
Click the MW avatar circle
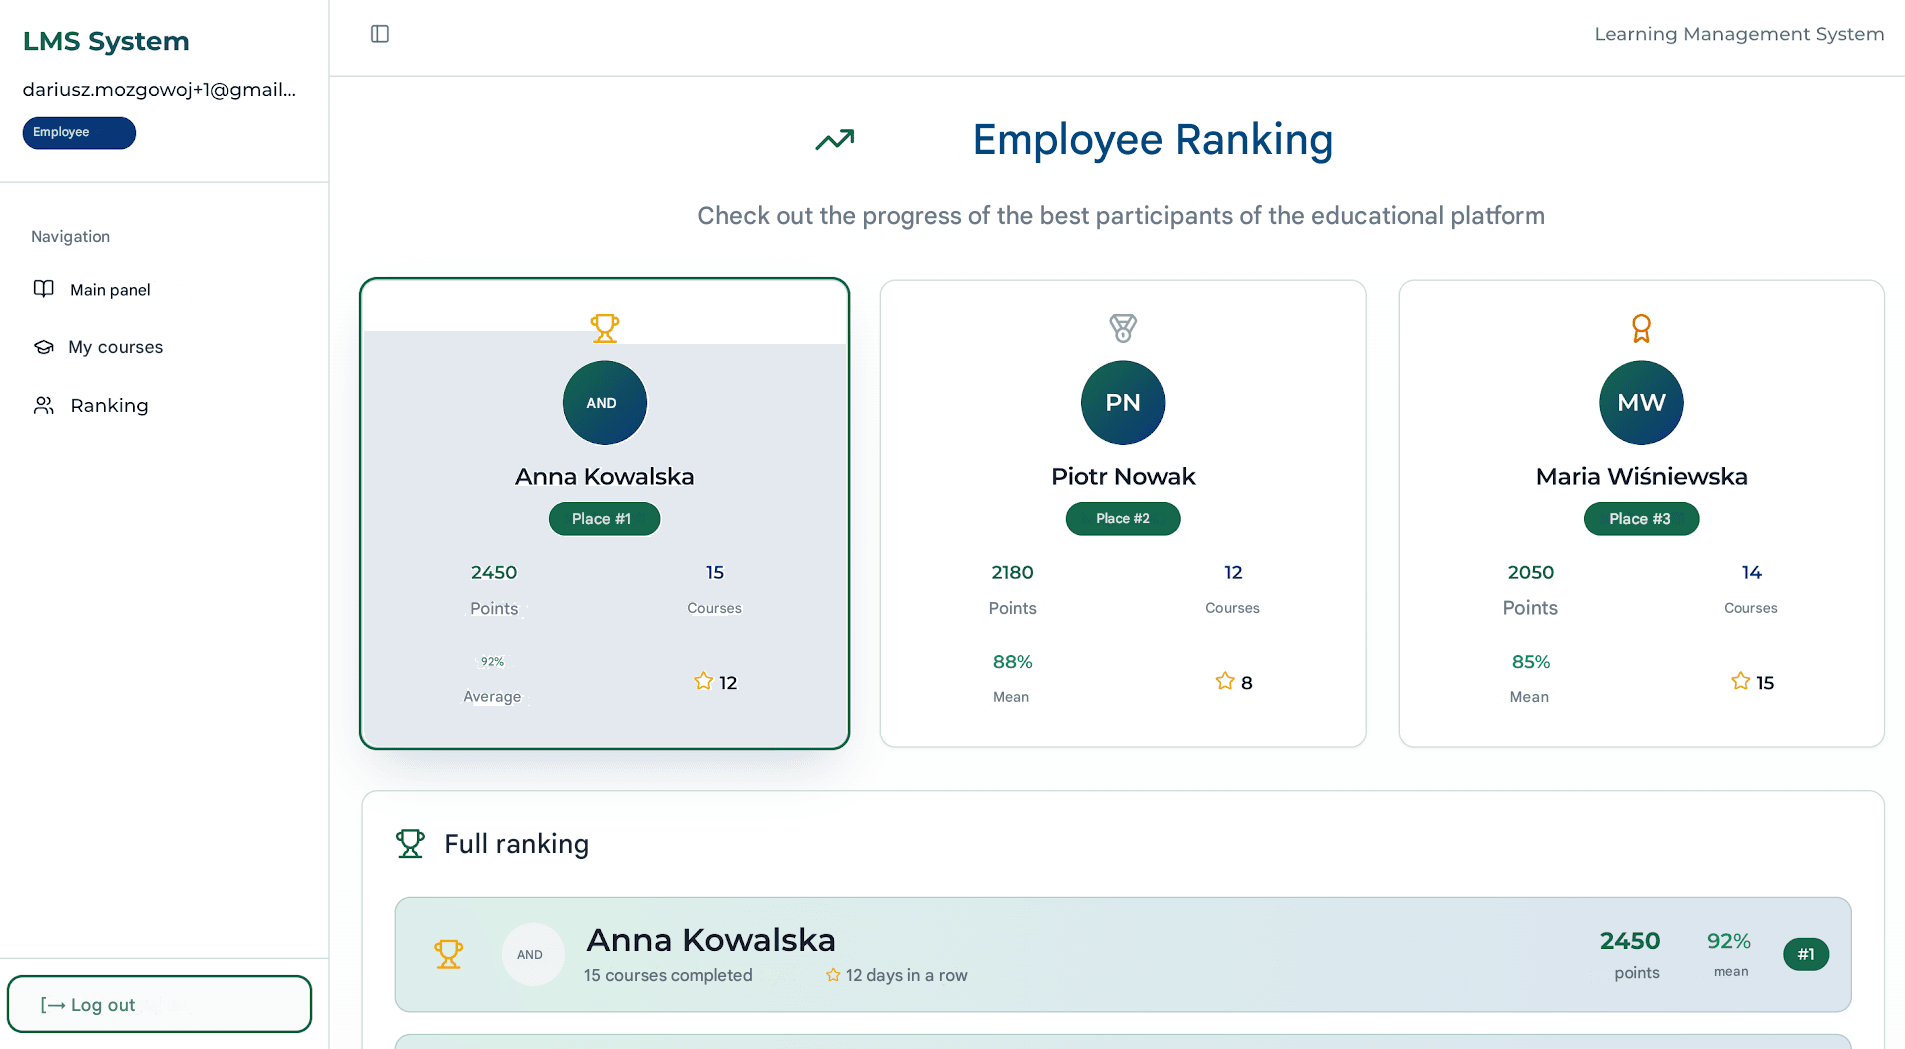[1641, 403]
